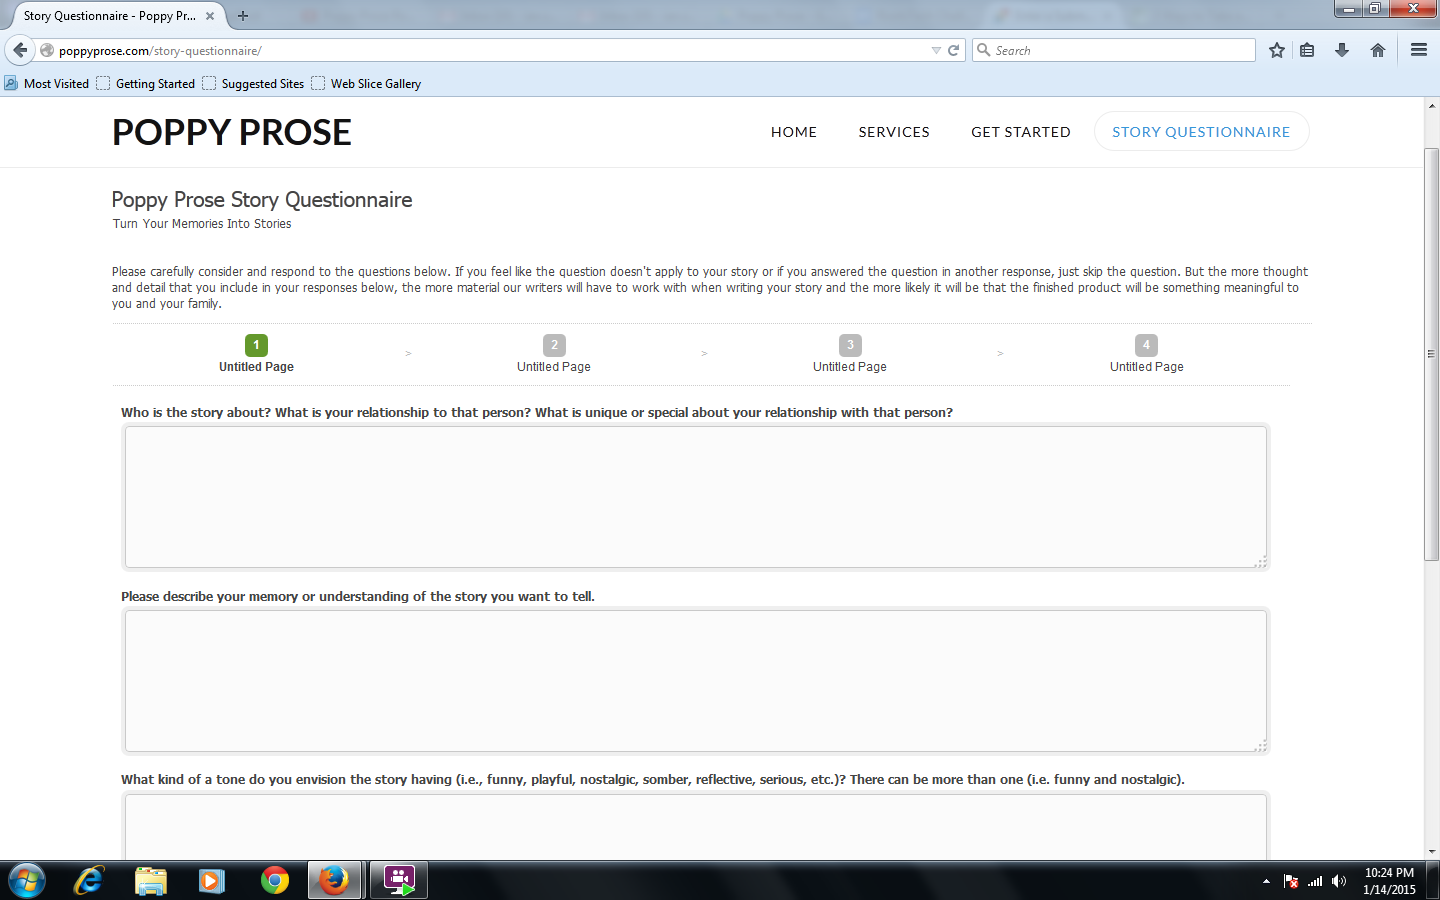Show bookmarks list icon in toolbar

pyautogui.click(x=1307, y=50)
